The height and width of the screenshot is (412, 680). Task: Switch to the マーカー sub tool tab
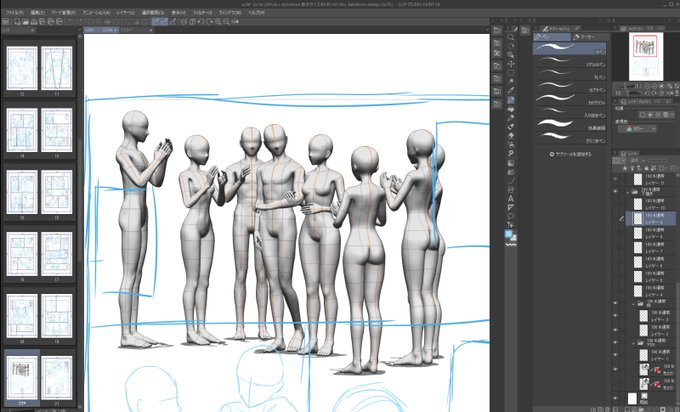(589, 37)
